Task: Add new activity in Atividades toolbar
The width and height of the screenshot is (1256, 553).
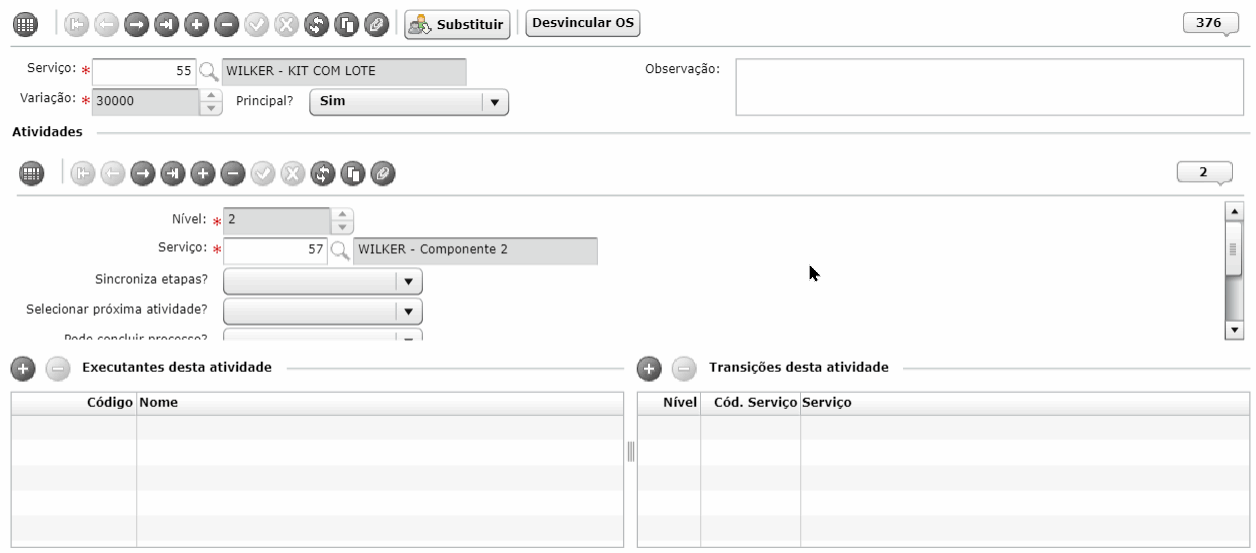Action: (x=202, y=173)
